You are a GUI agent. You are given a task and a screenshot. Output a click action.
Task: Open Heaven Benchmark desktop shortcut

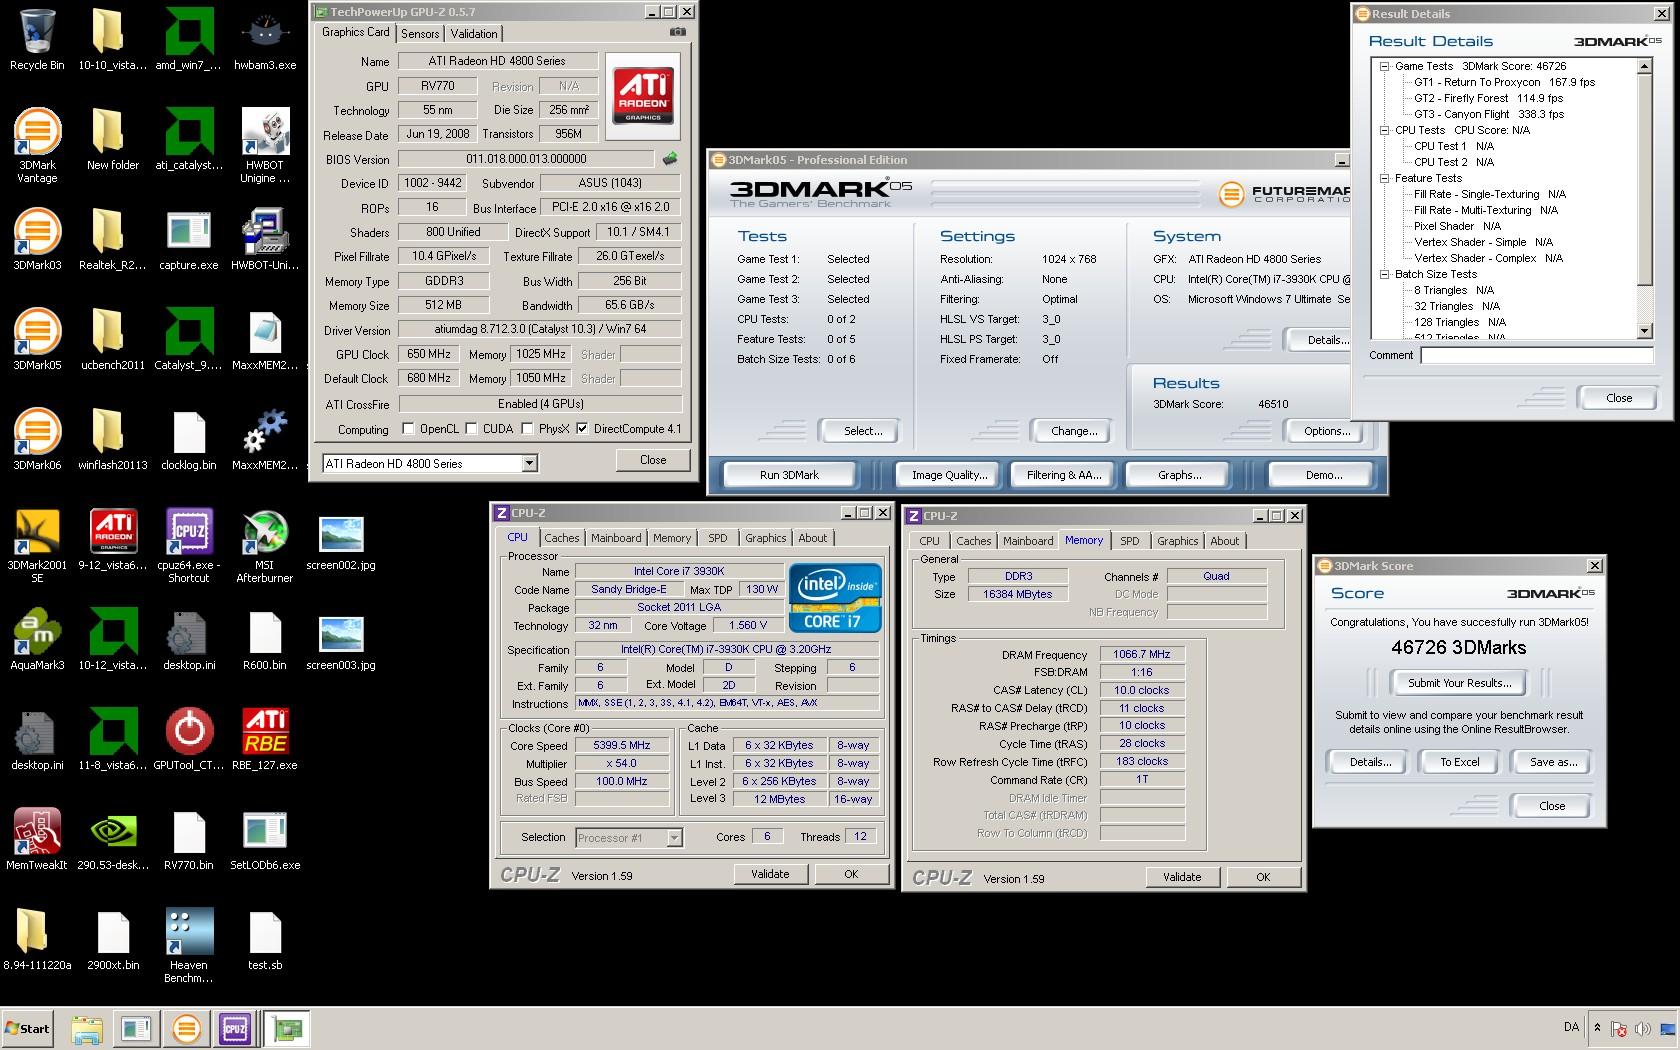point(189,945)
